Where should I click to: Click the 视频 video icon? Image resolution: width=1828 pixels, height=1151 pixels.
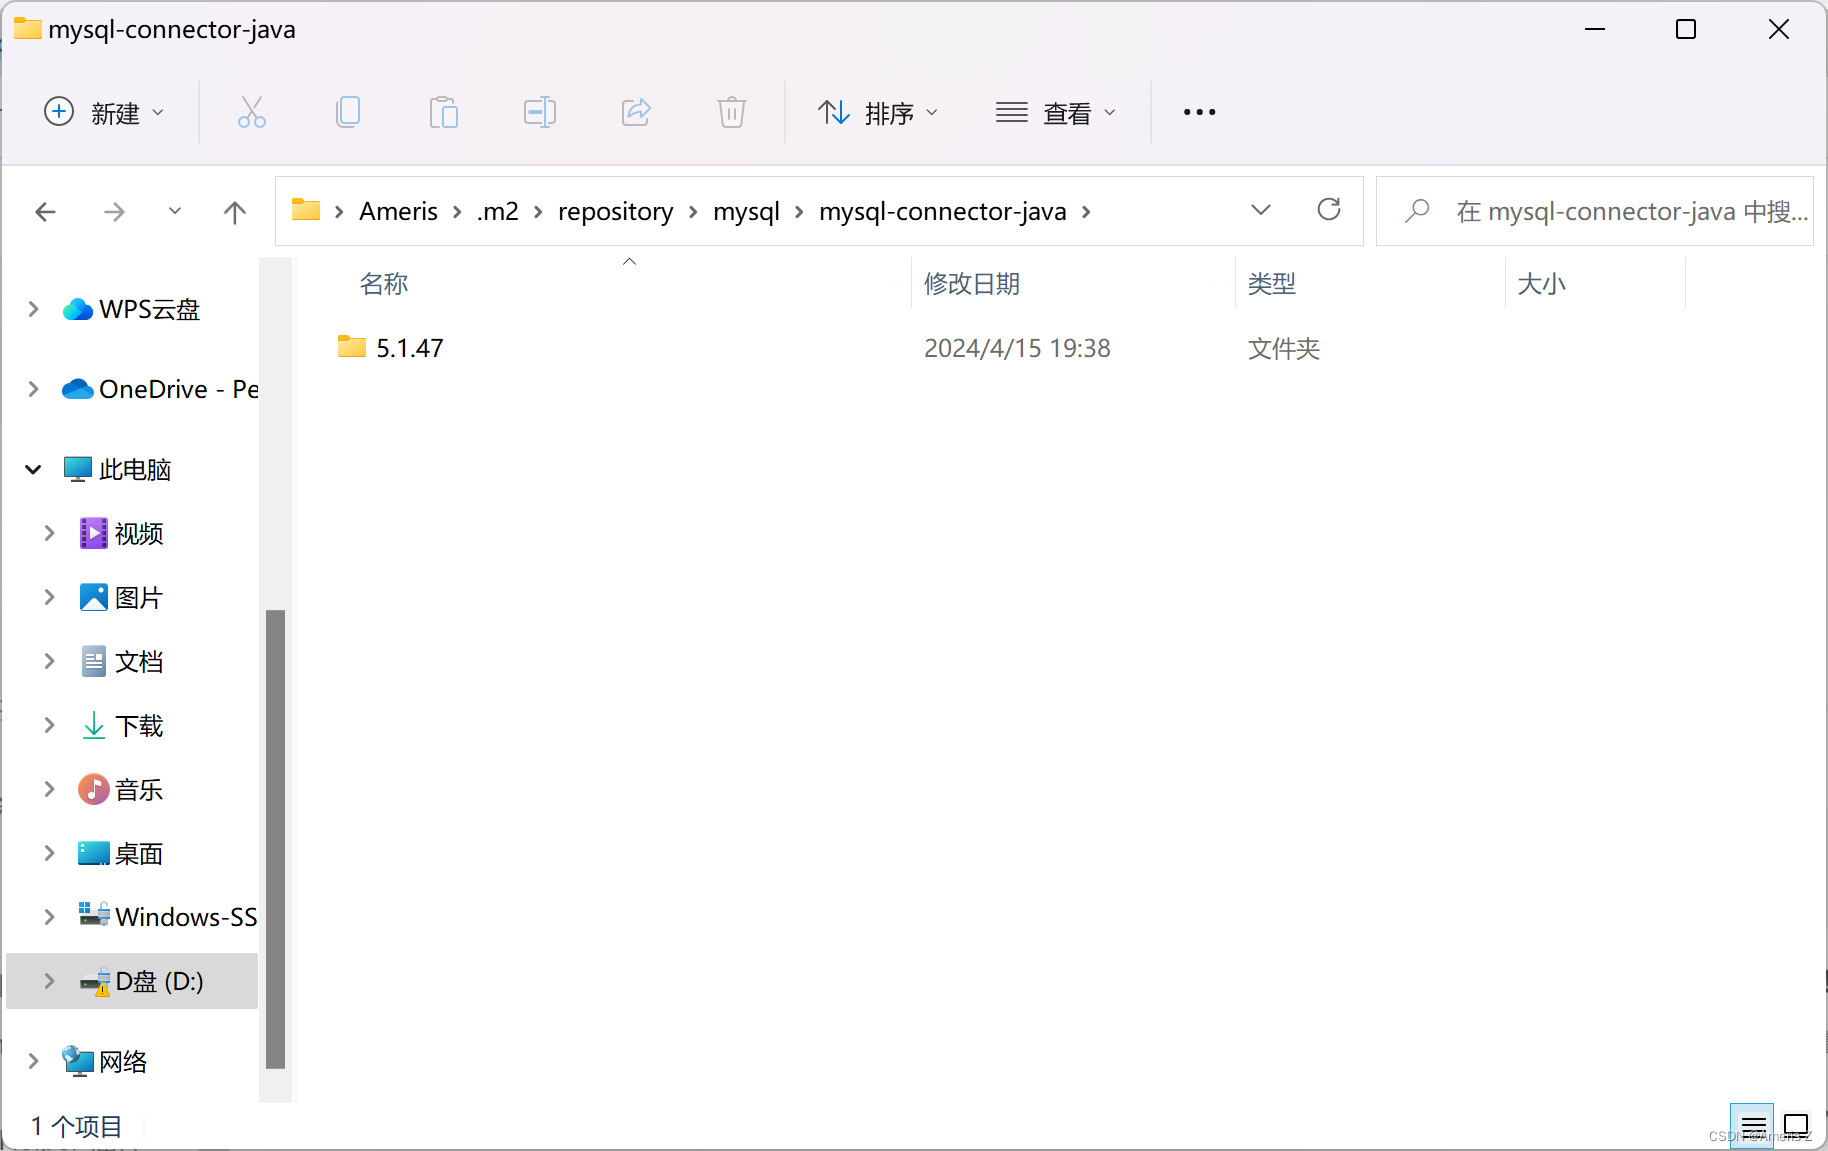(x=94, y=533)
